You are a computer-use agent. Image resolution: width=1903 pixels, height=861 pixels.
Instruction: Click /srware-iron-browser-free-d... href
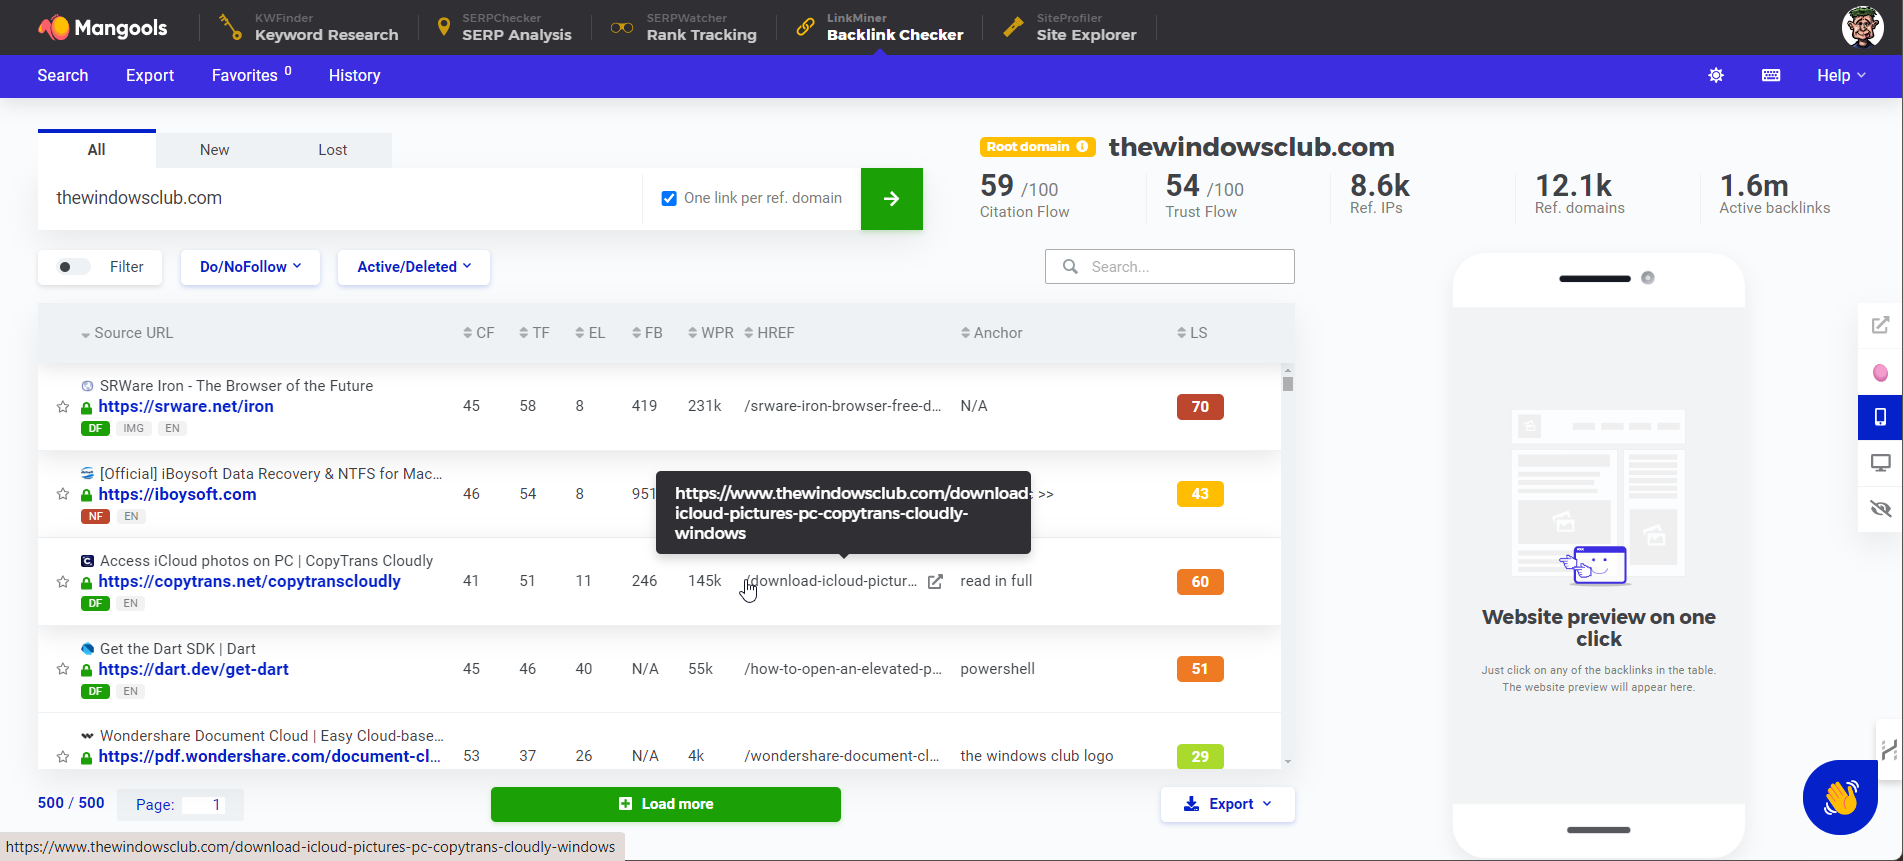pyautogui.click(x=842, y=406)
